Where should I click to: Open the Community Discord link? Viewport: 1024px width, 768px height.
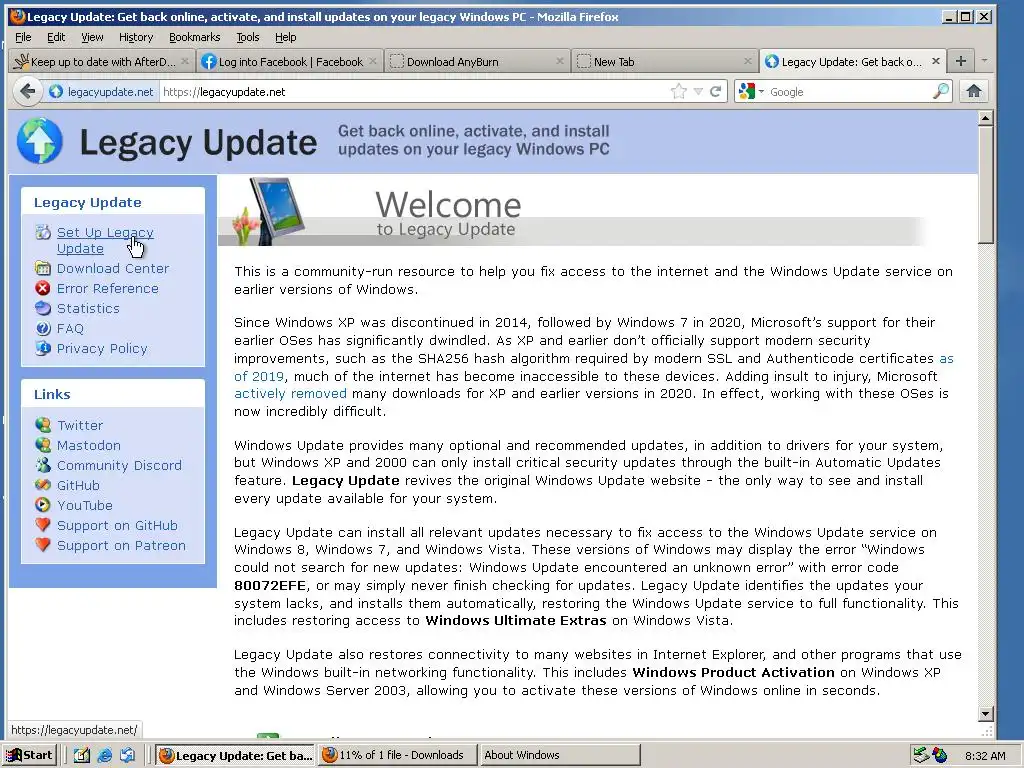119,465
